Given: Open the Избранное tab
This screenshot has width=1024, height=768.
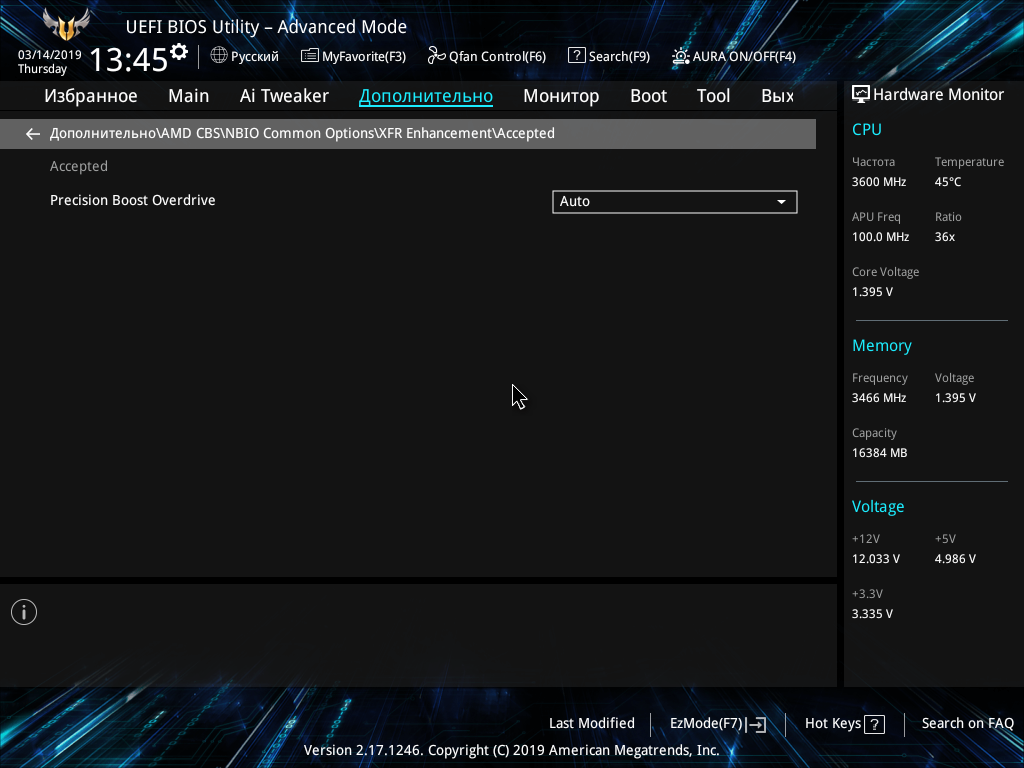Looking at the screenshot, I should coord(91,96).
